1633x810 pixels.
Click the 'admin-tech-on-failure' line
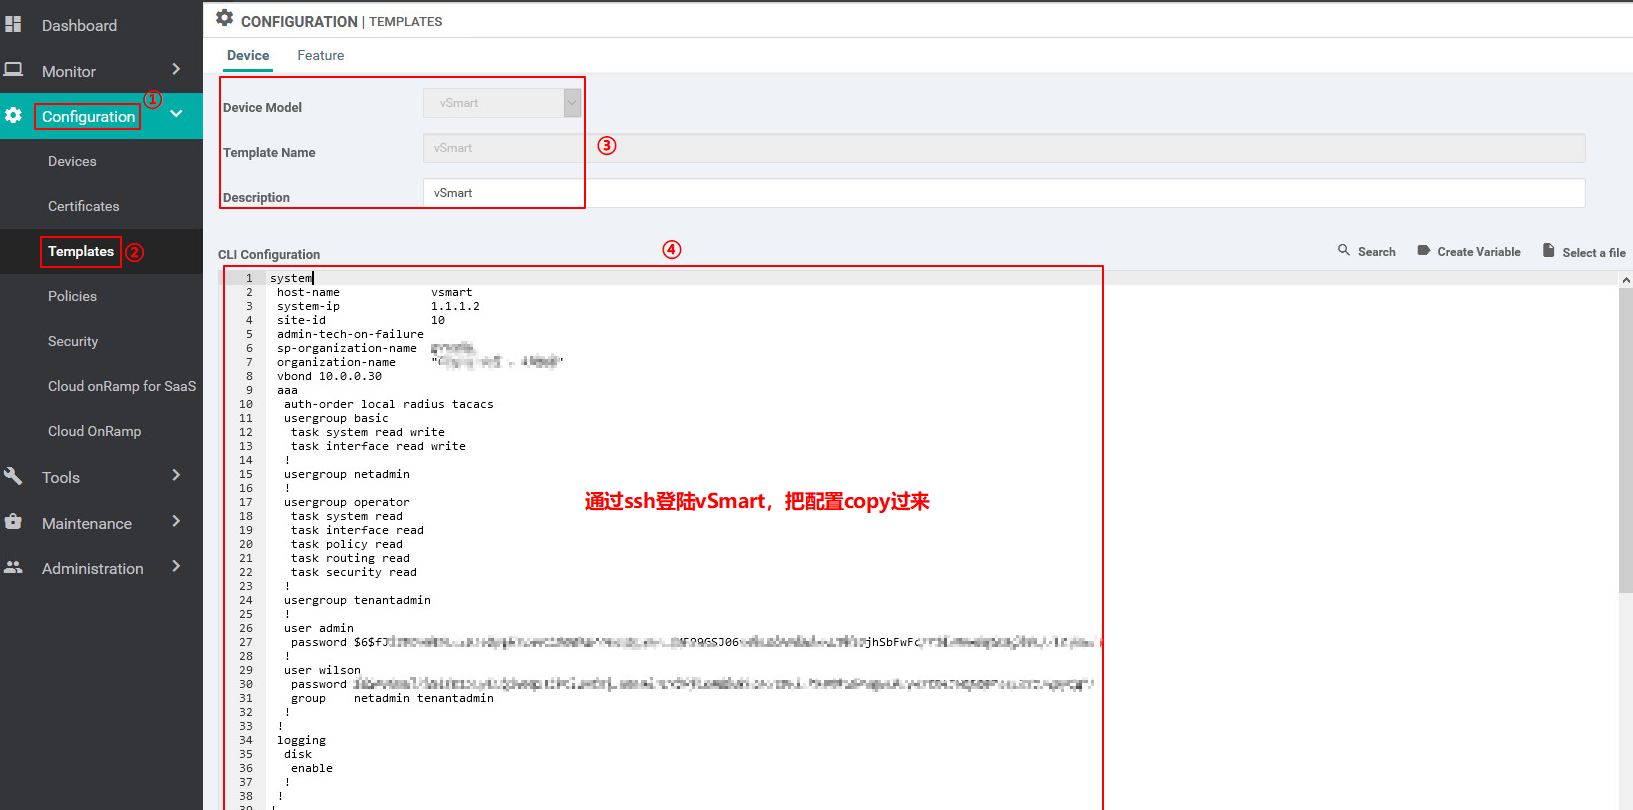(350, 334)
